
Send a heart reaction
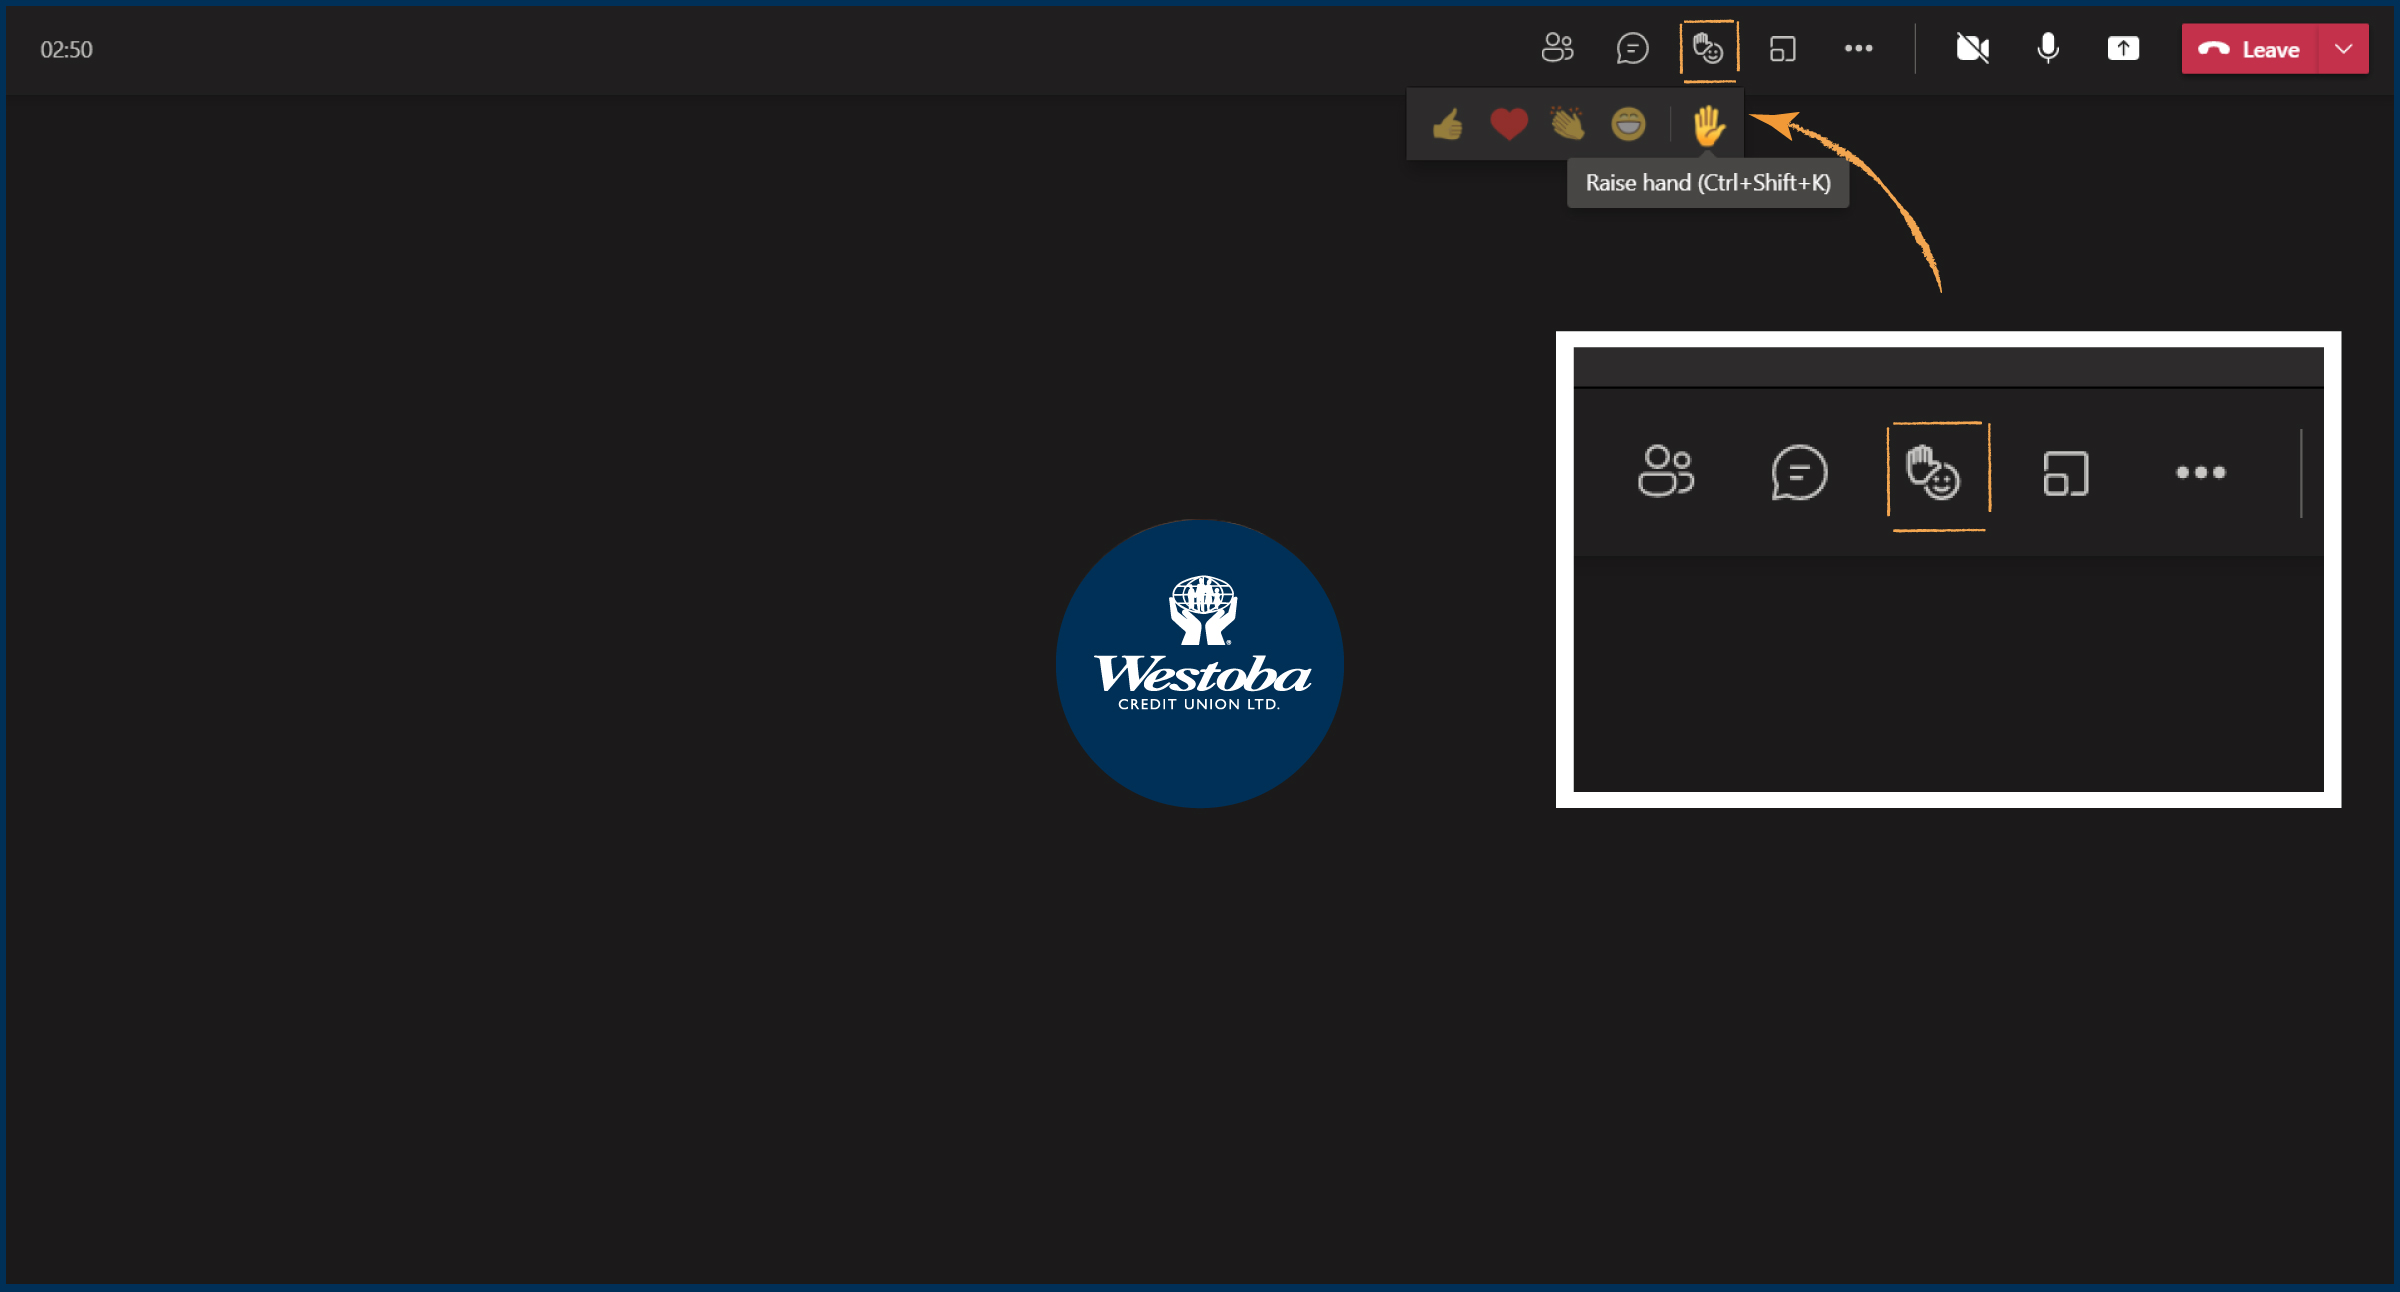pos(1508,125)
